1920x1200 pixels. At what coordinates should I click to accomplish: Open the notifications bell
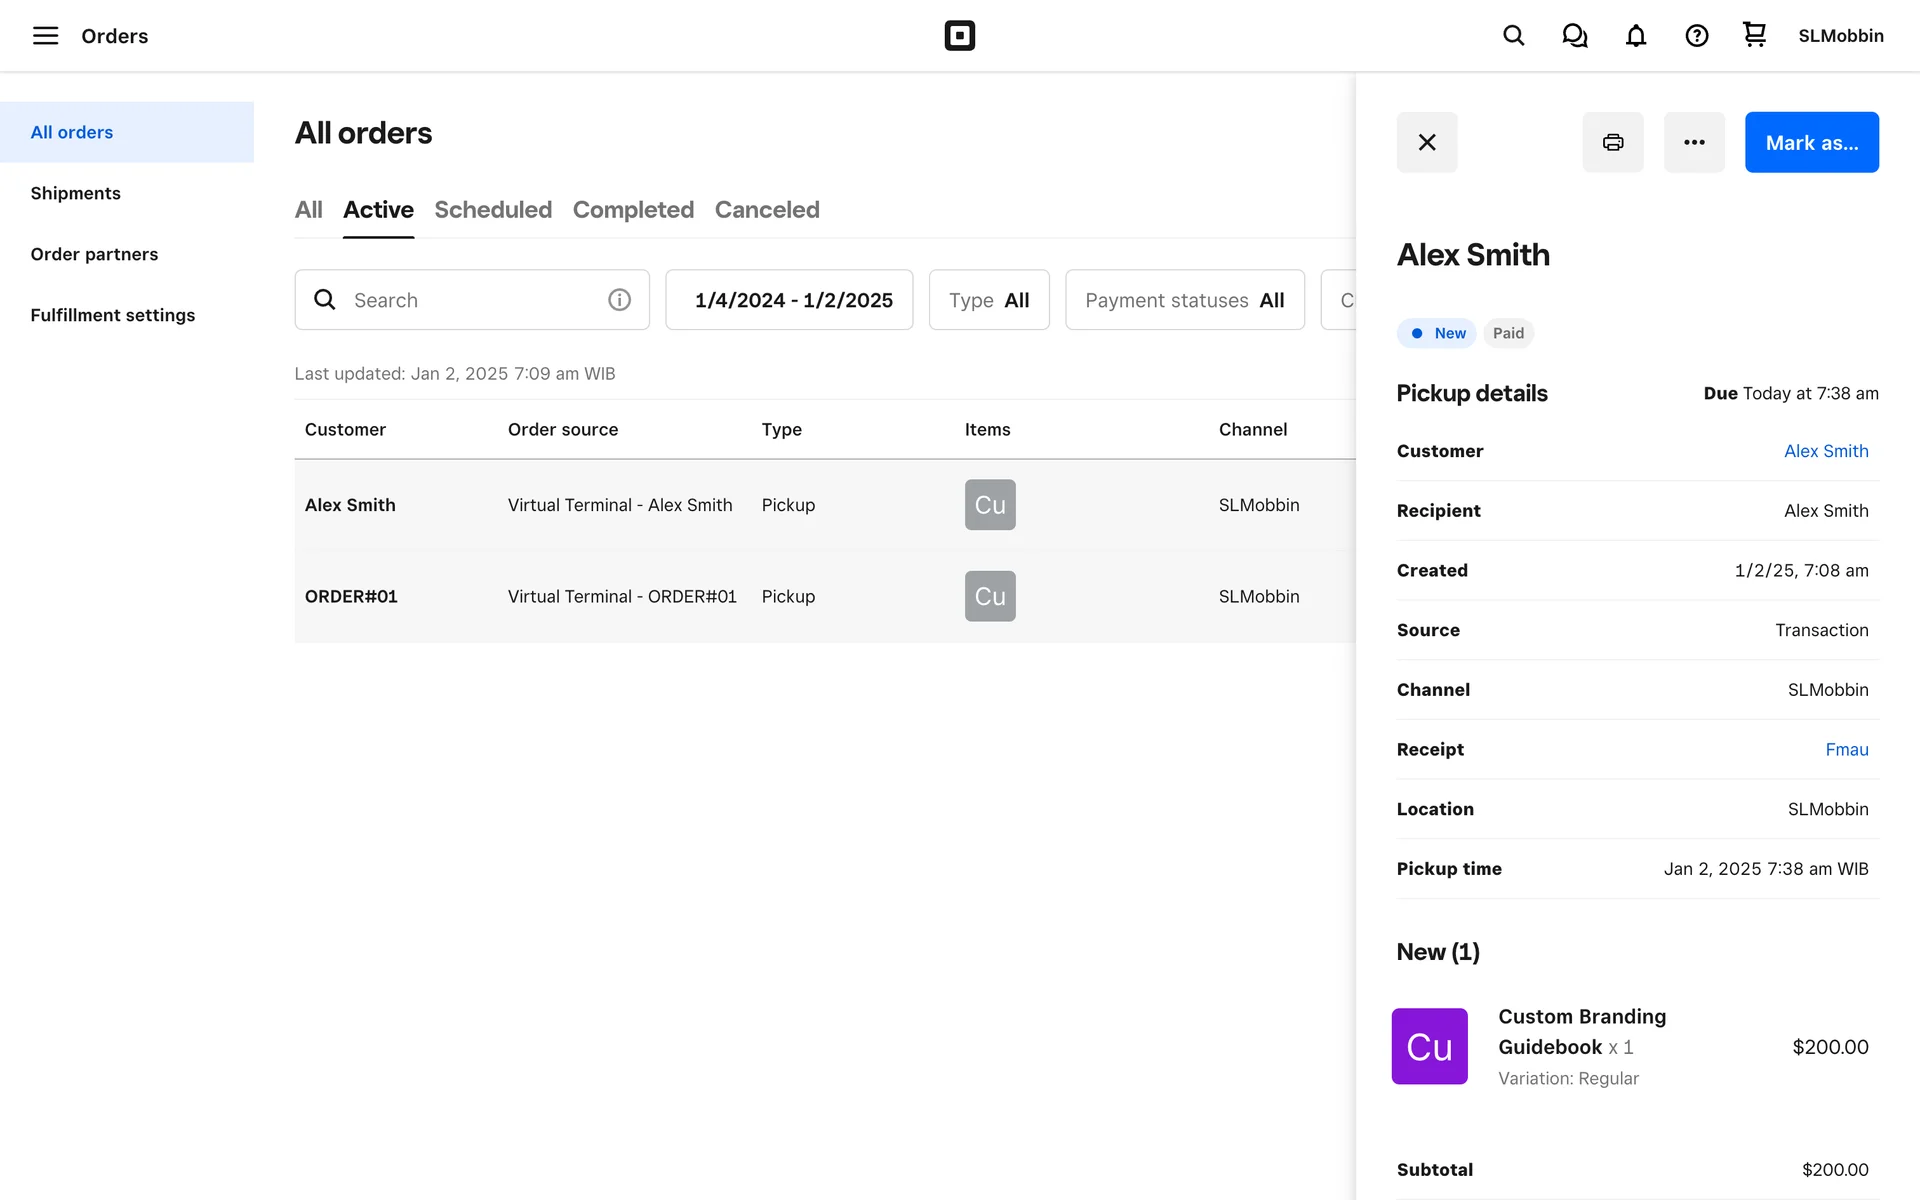[x=1635, y=36]
